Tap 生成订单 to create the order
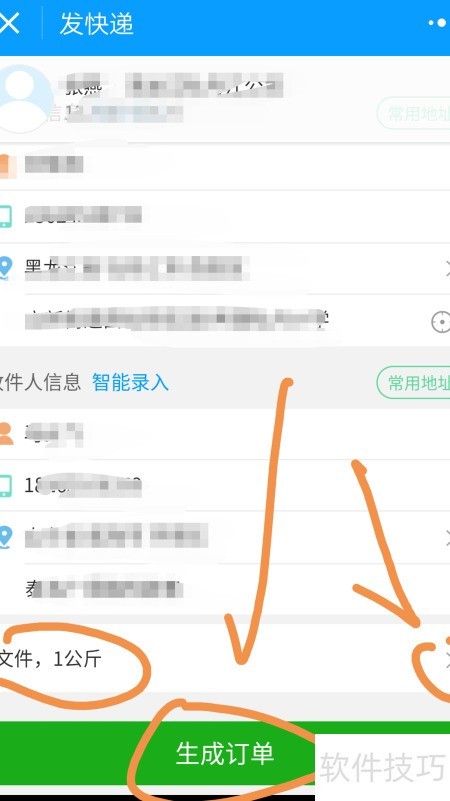 tap(225, 753)
